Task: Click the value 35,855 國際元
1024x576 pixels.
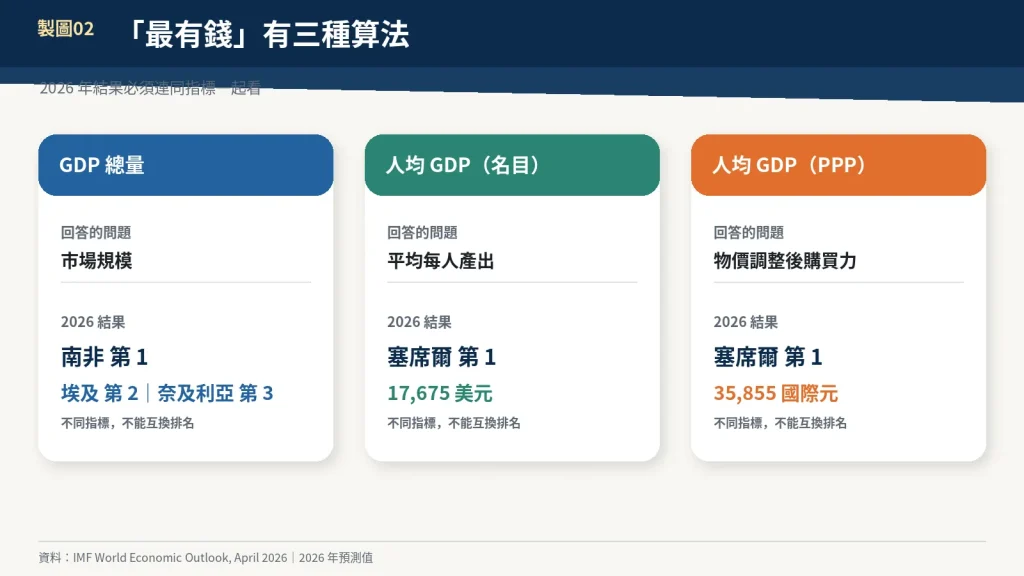Action: 776,393
